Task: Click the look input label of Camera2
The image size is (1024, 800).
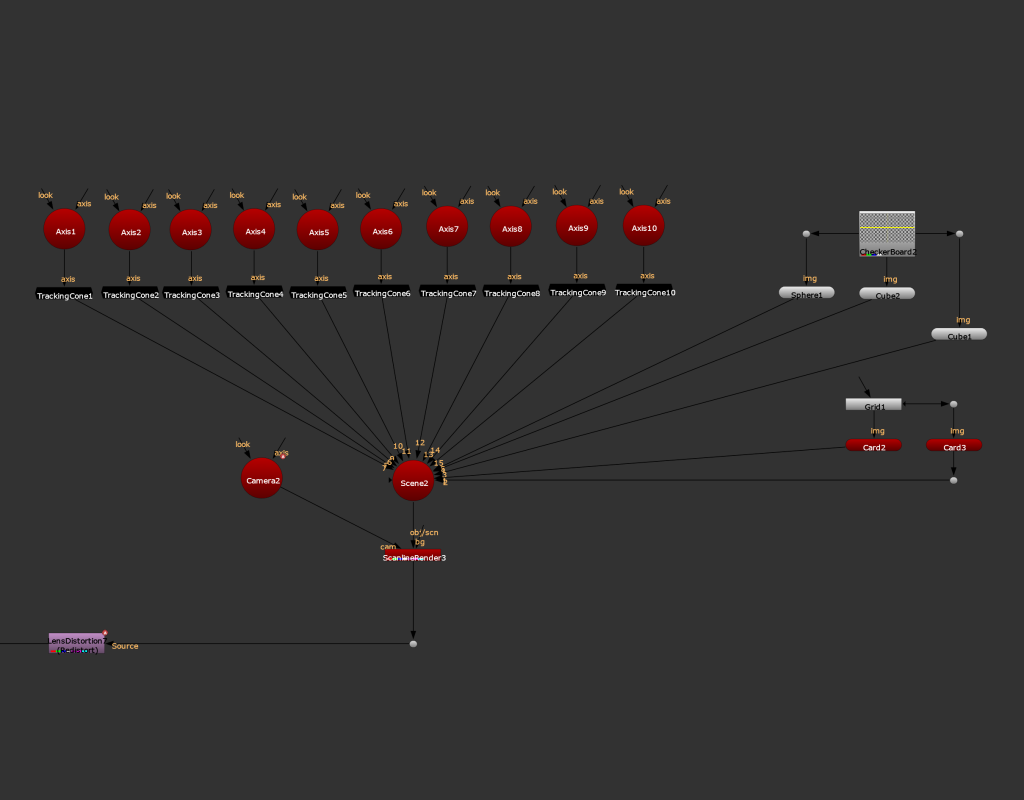Action: click(243, 444)
